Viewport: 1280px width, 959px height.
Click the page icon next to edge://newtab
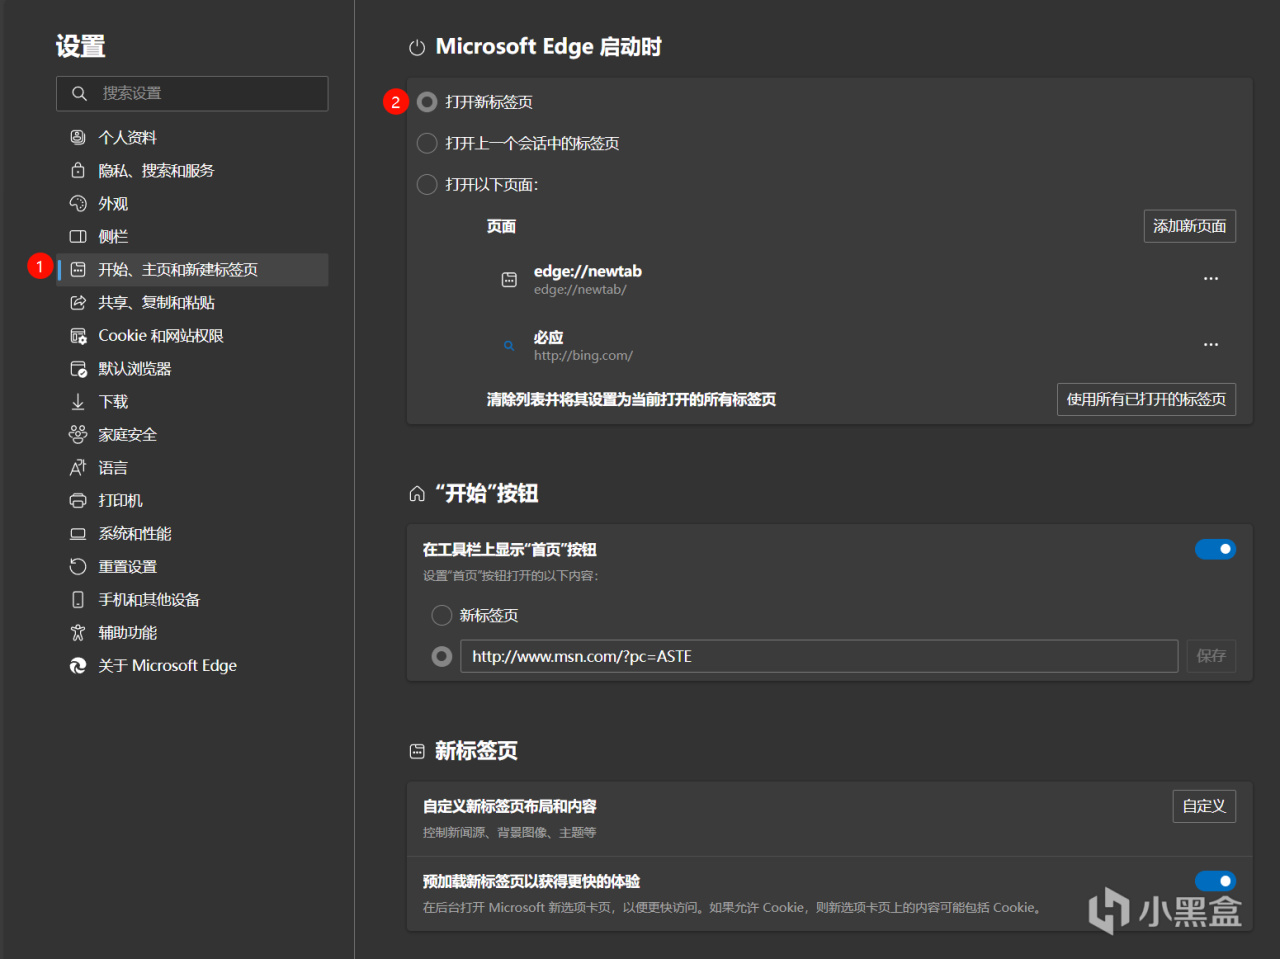tap(509, 280)
